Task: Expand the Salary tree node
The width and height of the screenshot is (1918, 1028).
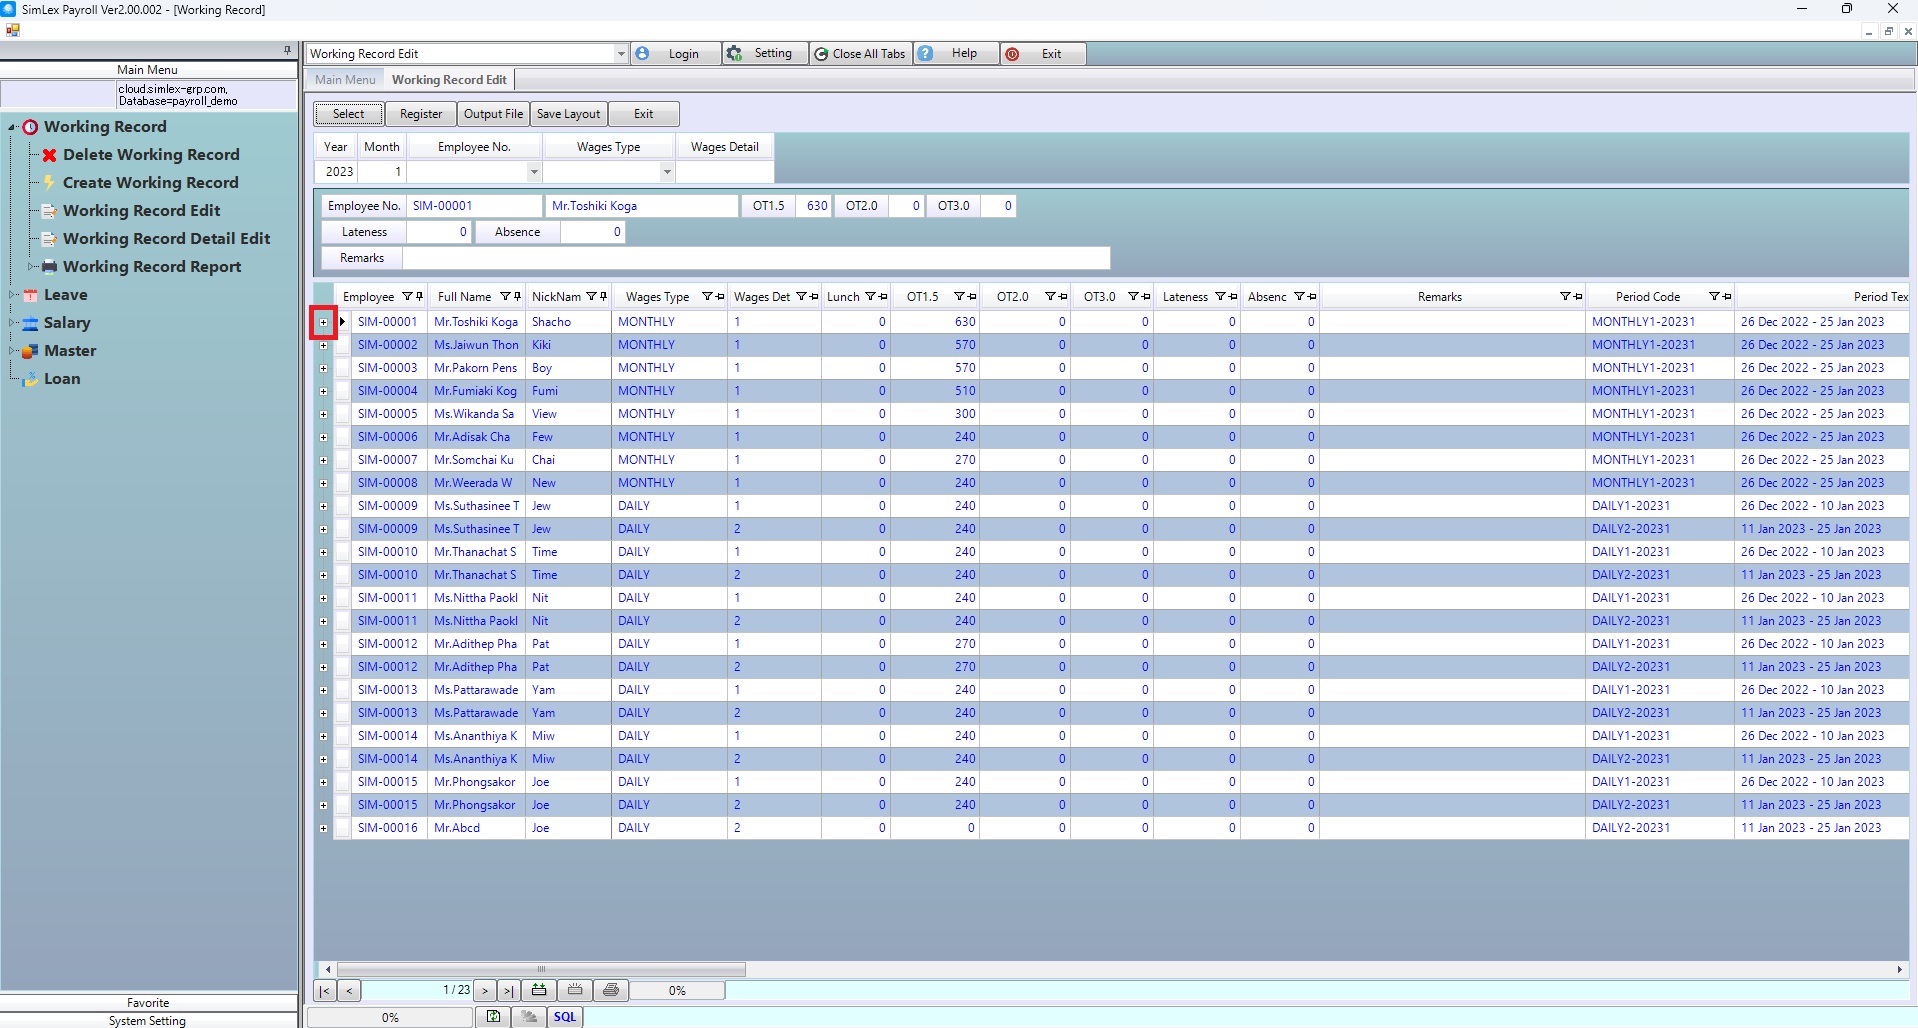Action: 12,323
